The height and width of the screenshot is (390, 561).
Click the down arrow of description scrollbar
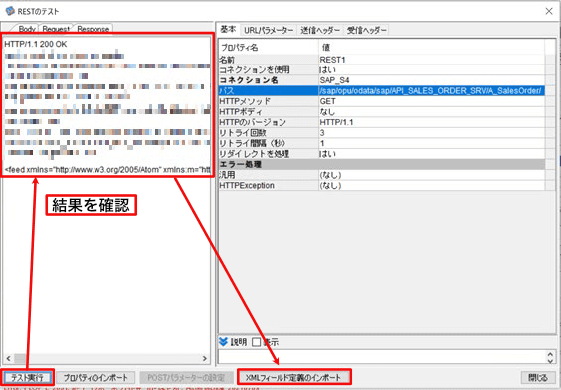tap(550, 361)
